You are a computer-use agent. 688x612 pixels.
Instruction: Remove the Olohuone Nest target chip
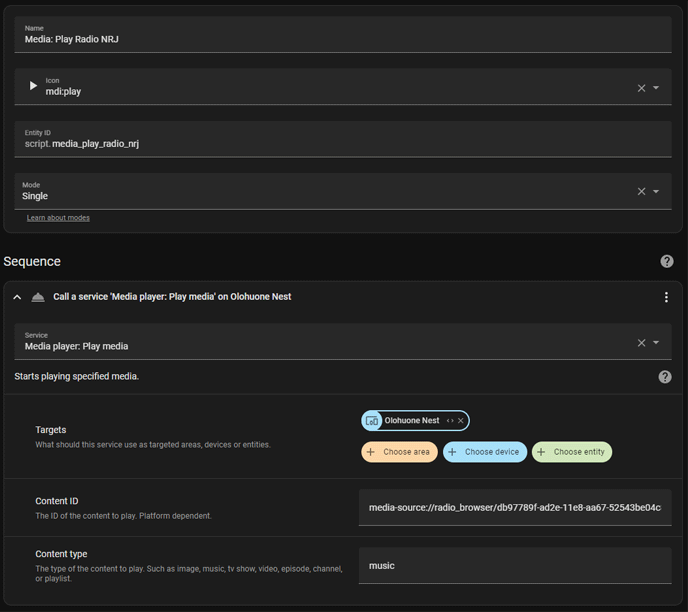(x=461, y=421)
